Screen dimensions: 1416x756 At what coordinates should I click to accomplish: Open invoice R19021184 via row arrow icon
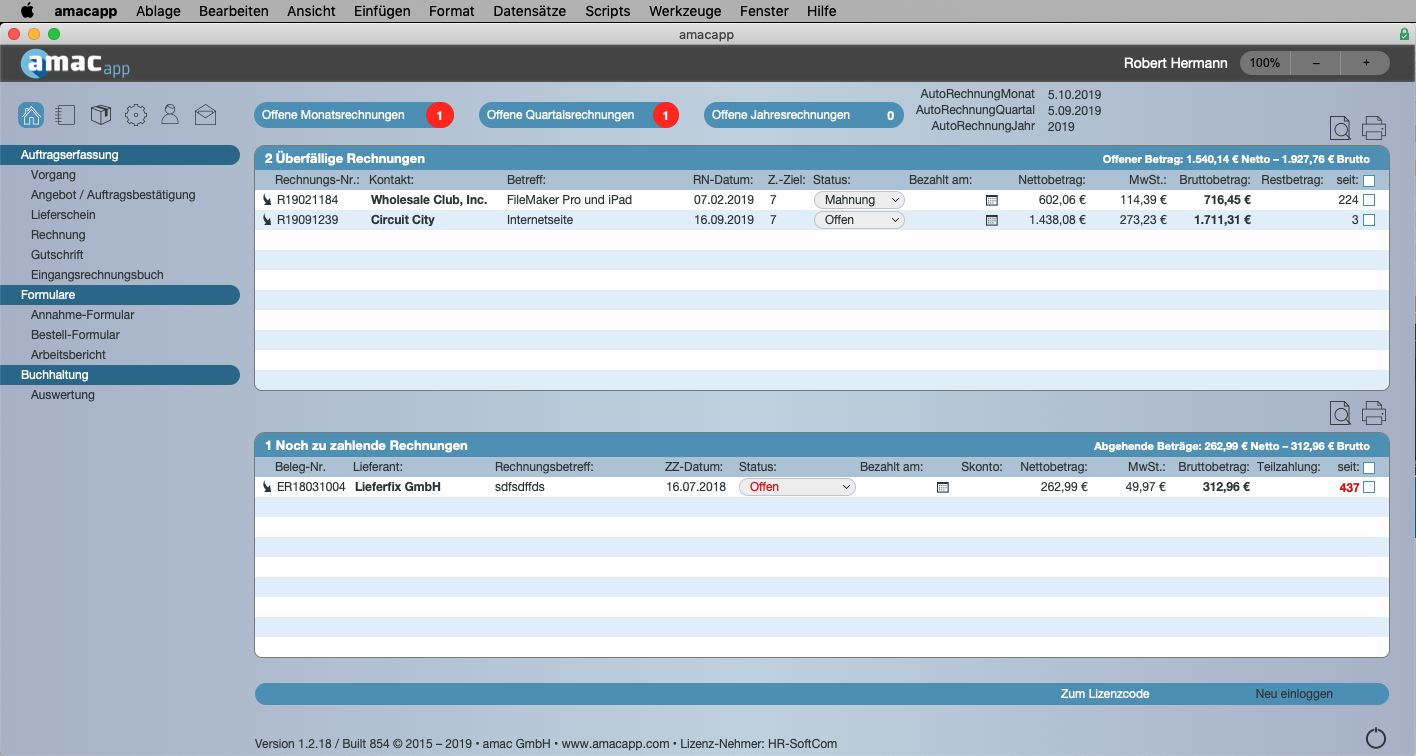tap(267, 200)
